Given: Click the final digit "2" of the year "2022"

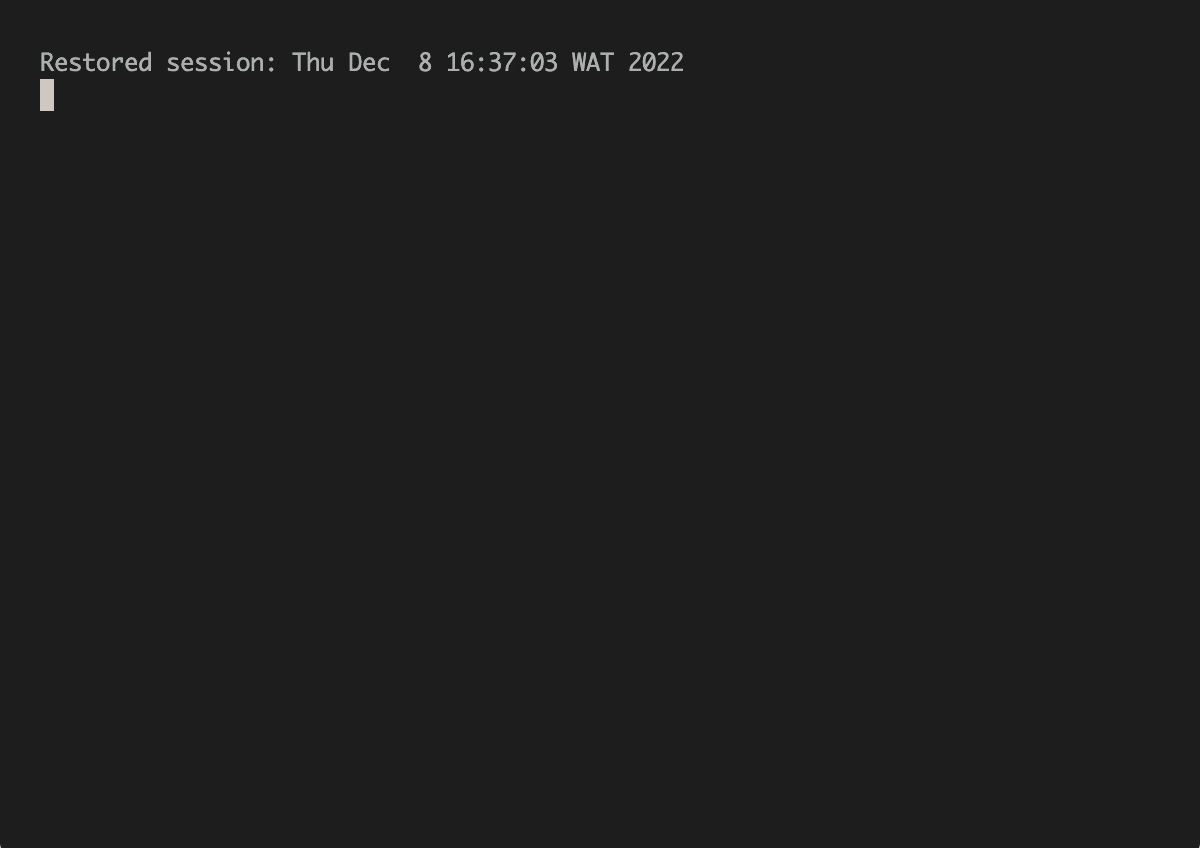Looking at the screenshot, I should [x=677, y=62].
